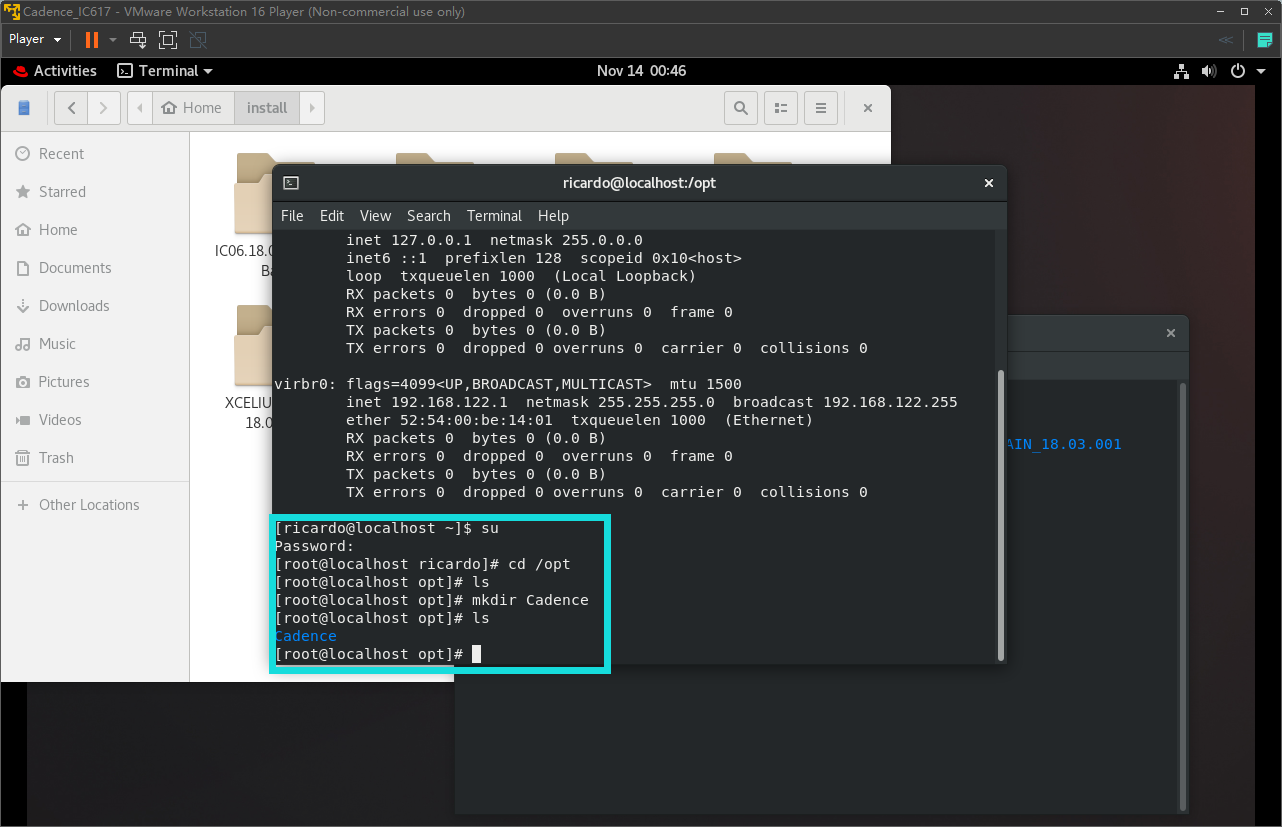Collapse the VMware toolbar with double-arrow icon
Image resolution: width=1282 pixels, height=827 pixels.
tap(1225, 40)
